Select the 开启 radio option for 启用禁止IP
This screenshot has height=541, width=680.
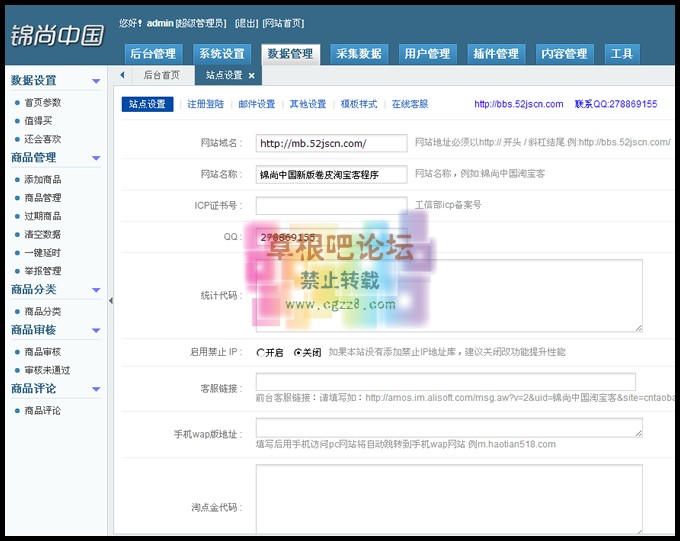260,353
